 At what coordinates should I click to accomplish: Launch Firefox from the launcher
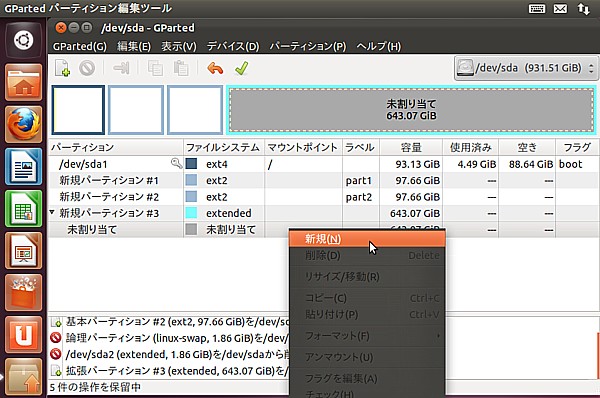tap(23, 125)
